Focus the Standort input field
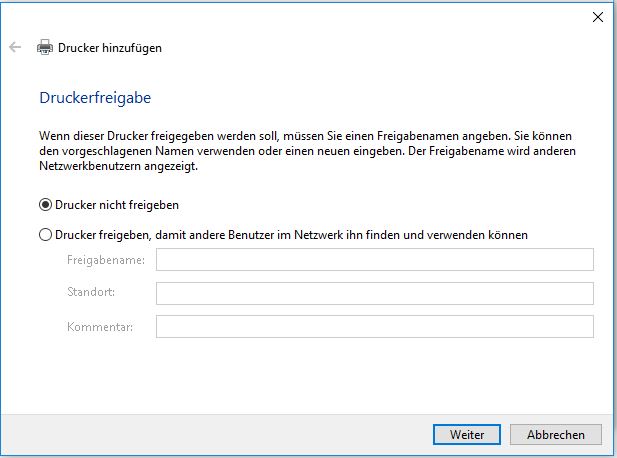 [x=375, y=293]
